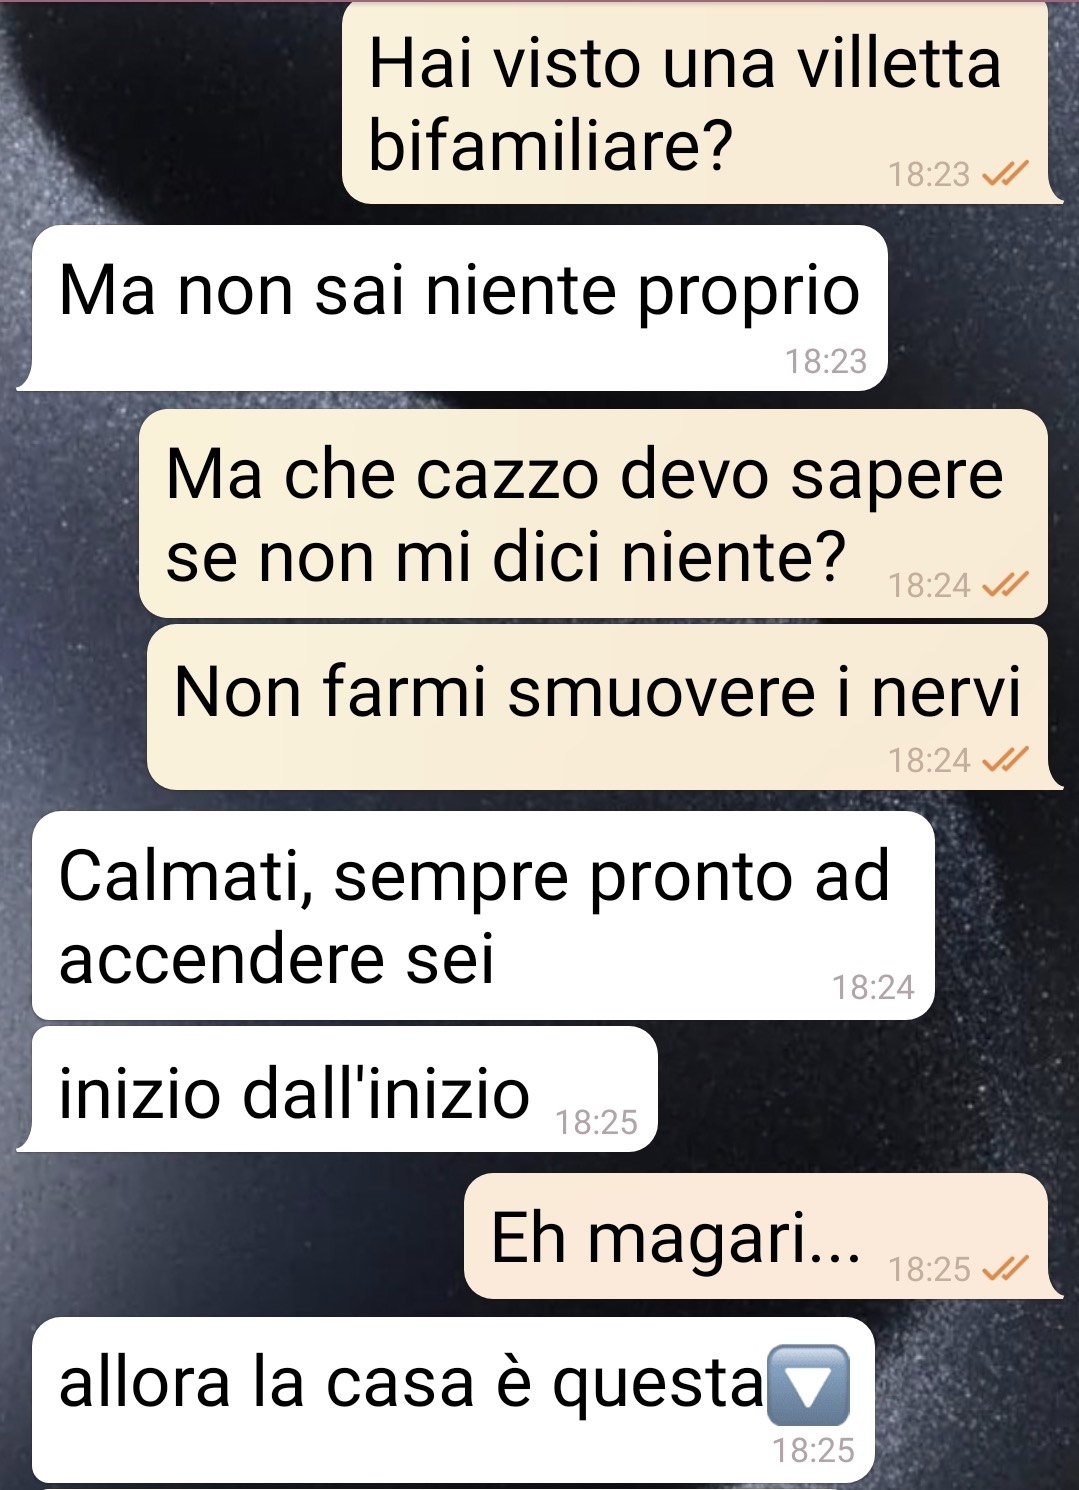The width and height of the screenshot is (1079, 1490).
Task: Tap the 18:24 timestamp under 'accendere sei'
Action: [873, 988]
